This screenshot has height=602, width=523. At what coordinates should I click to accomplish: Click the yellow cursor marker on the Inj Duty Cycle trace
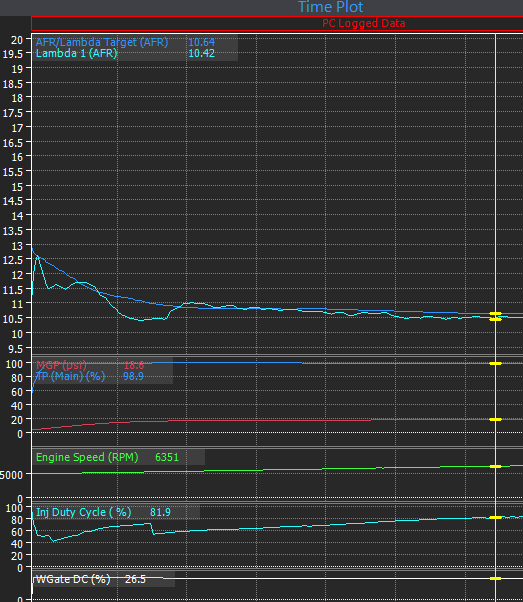click(495, 518)
